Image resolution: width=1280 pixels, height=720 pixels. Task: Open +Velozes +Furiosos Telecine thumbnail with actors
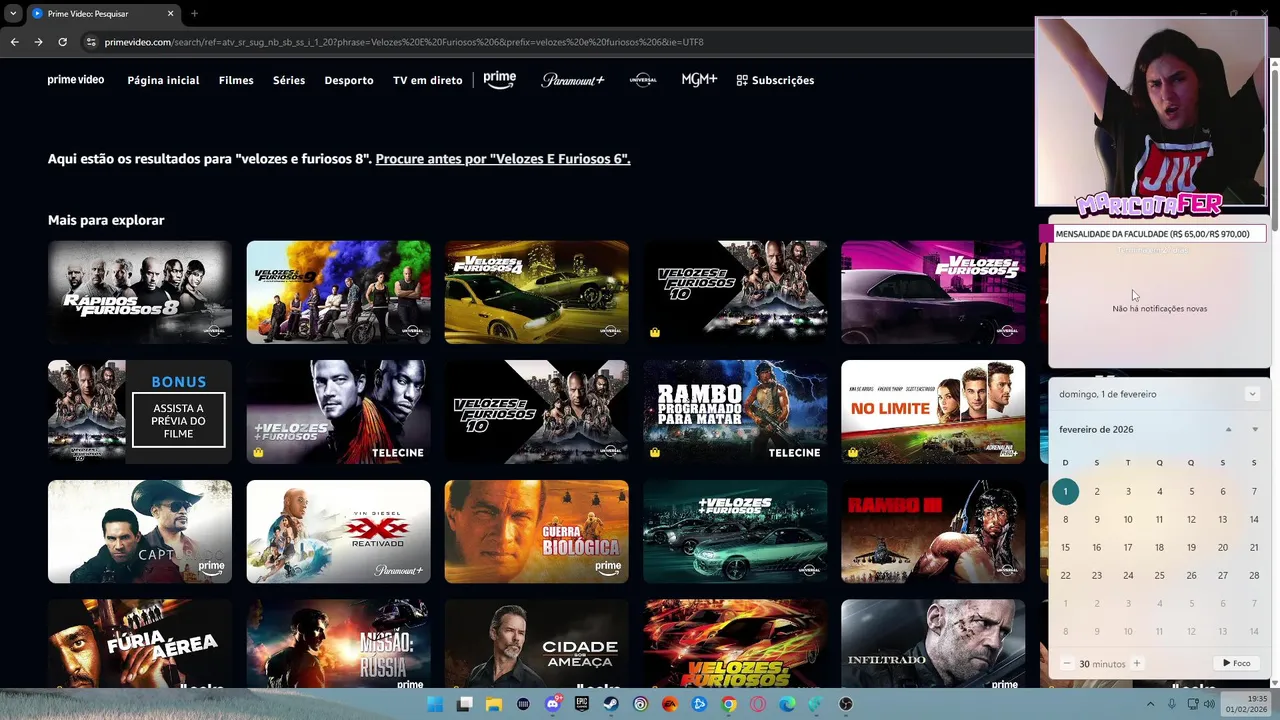pos(339,412)
